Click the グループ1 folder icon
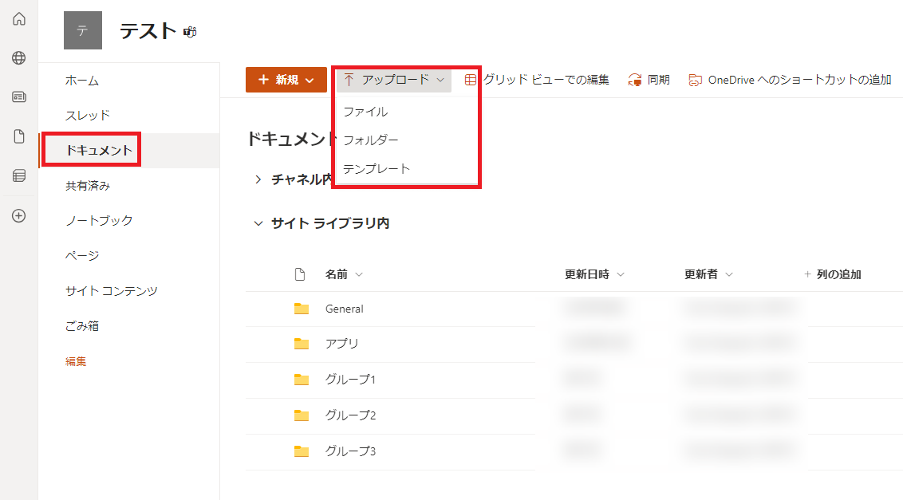Image resolution: width=904 pixels, height=500 pixels. (x=302, y=379)
